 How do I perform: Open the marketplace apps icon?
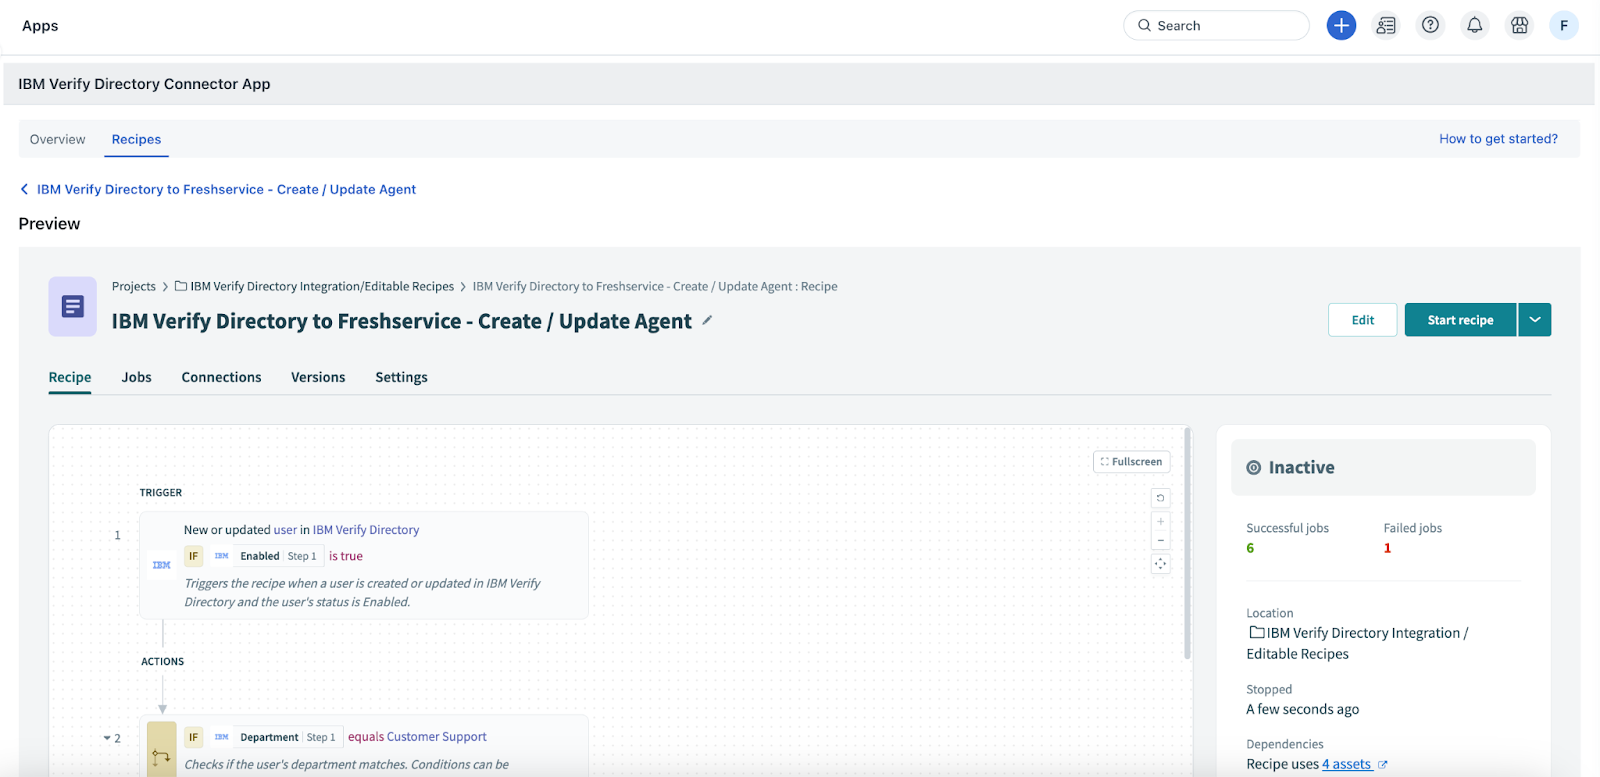(x=1520, y=26)
